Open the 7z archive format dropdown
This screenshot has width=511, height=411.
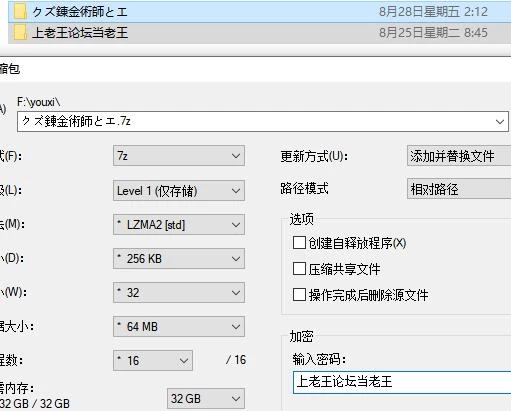179,156
